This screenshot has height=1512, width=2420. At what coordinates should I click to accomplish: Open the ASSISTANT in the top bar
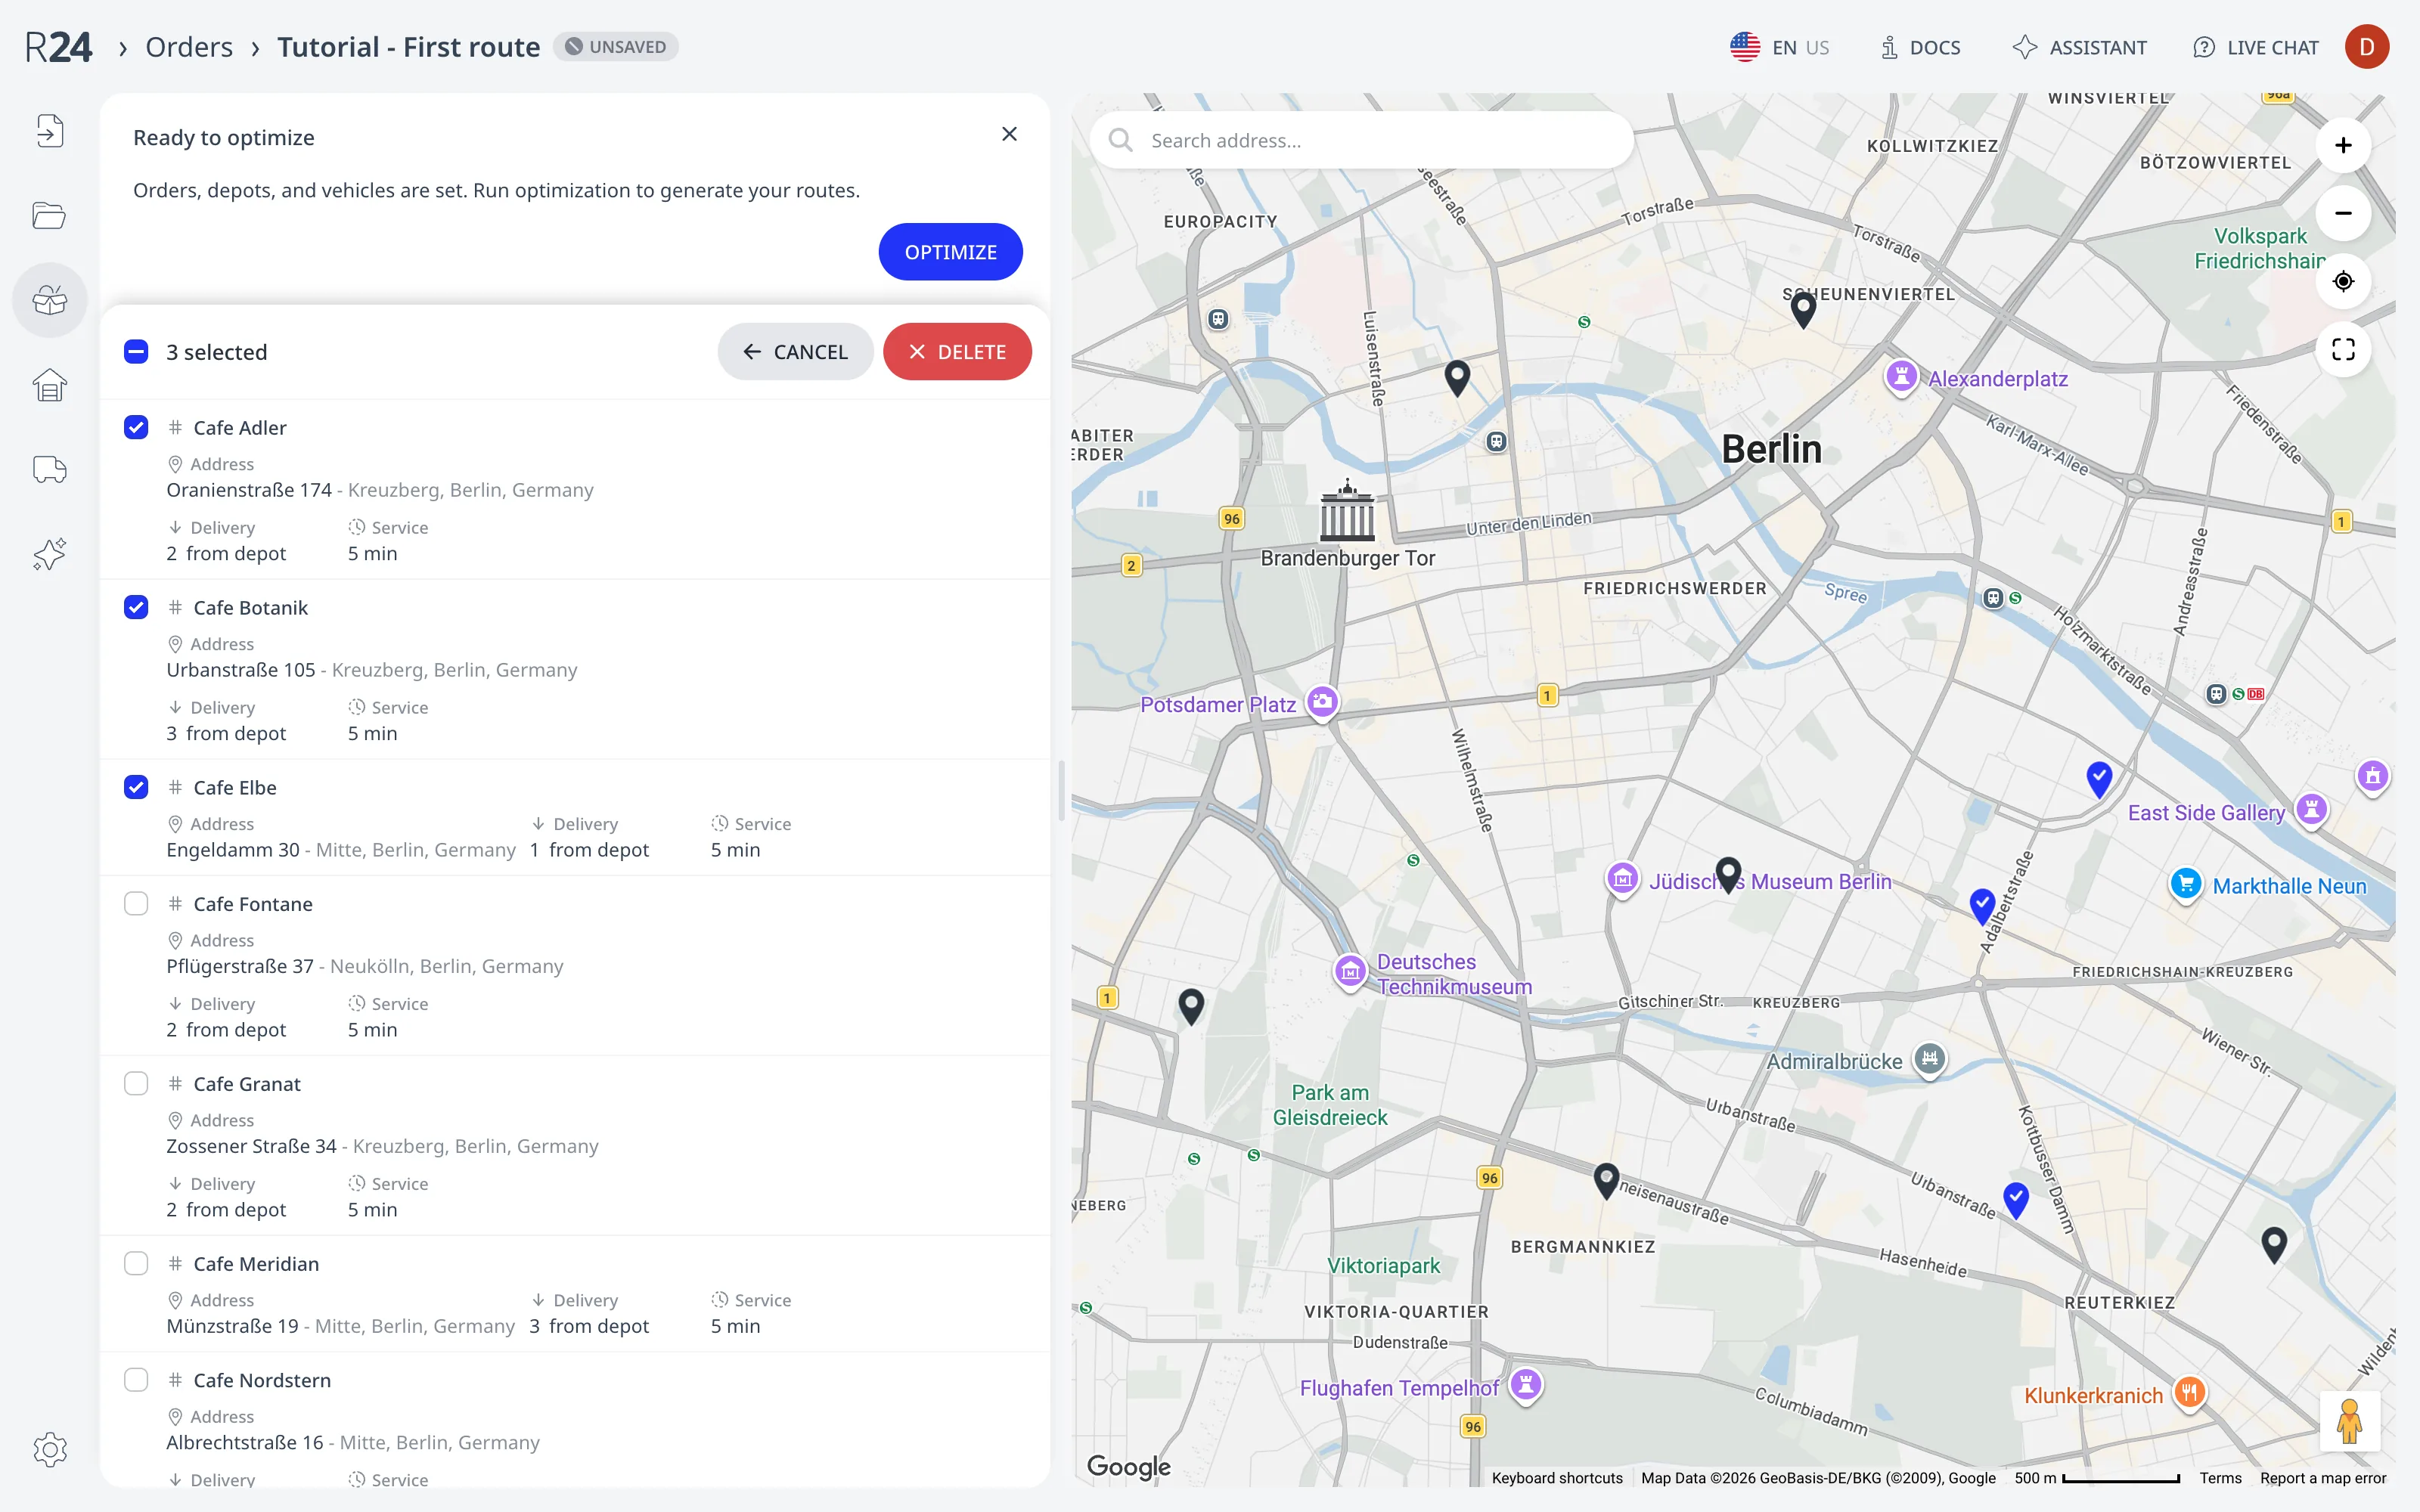pyautogui.click(x=2080, y=47)
